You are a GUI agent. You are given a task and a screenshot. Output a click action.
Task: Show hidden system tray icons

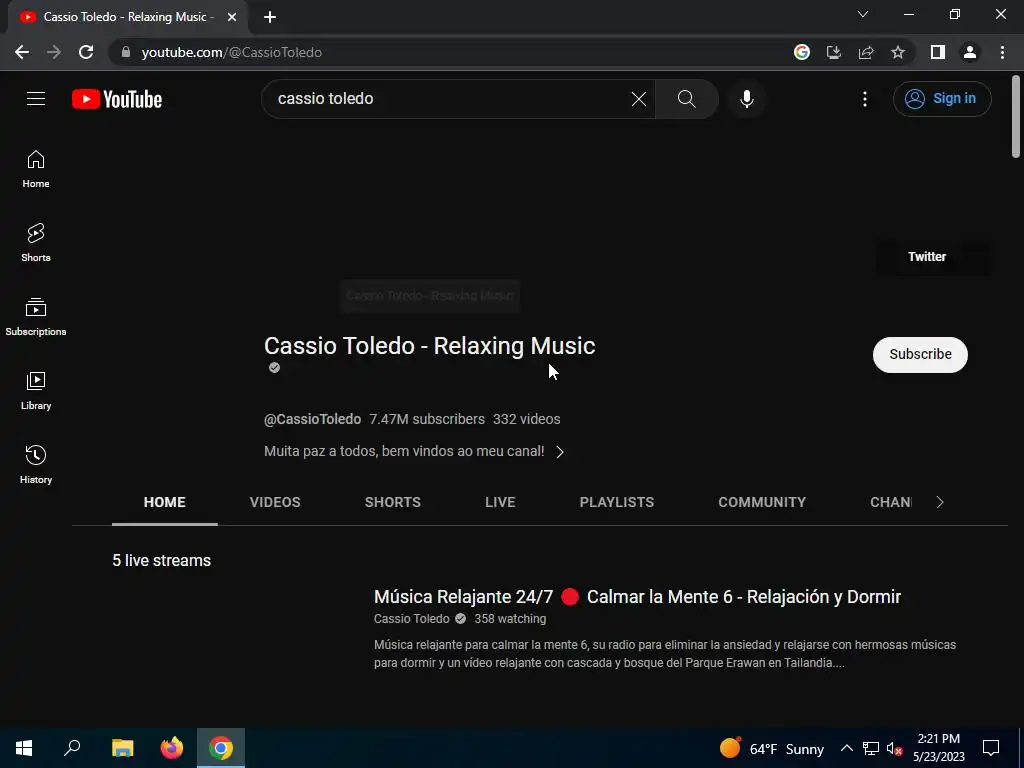[846, 748]
